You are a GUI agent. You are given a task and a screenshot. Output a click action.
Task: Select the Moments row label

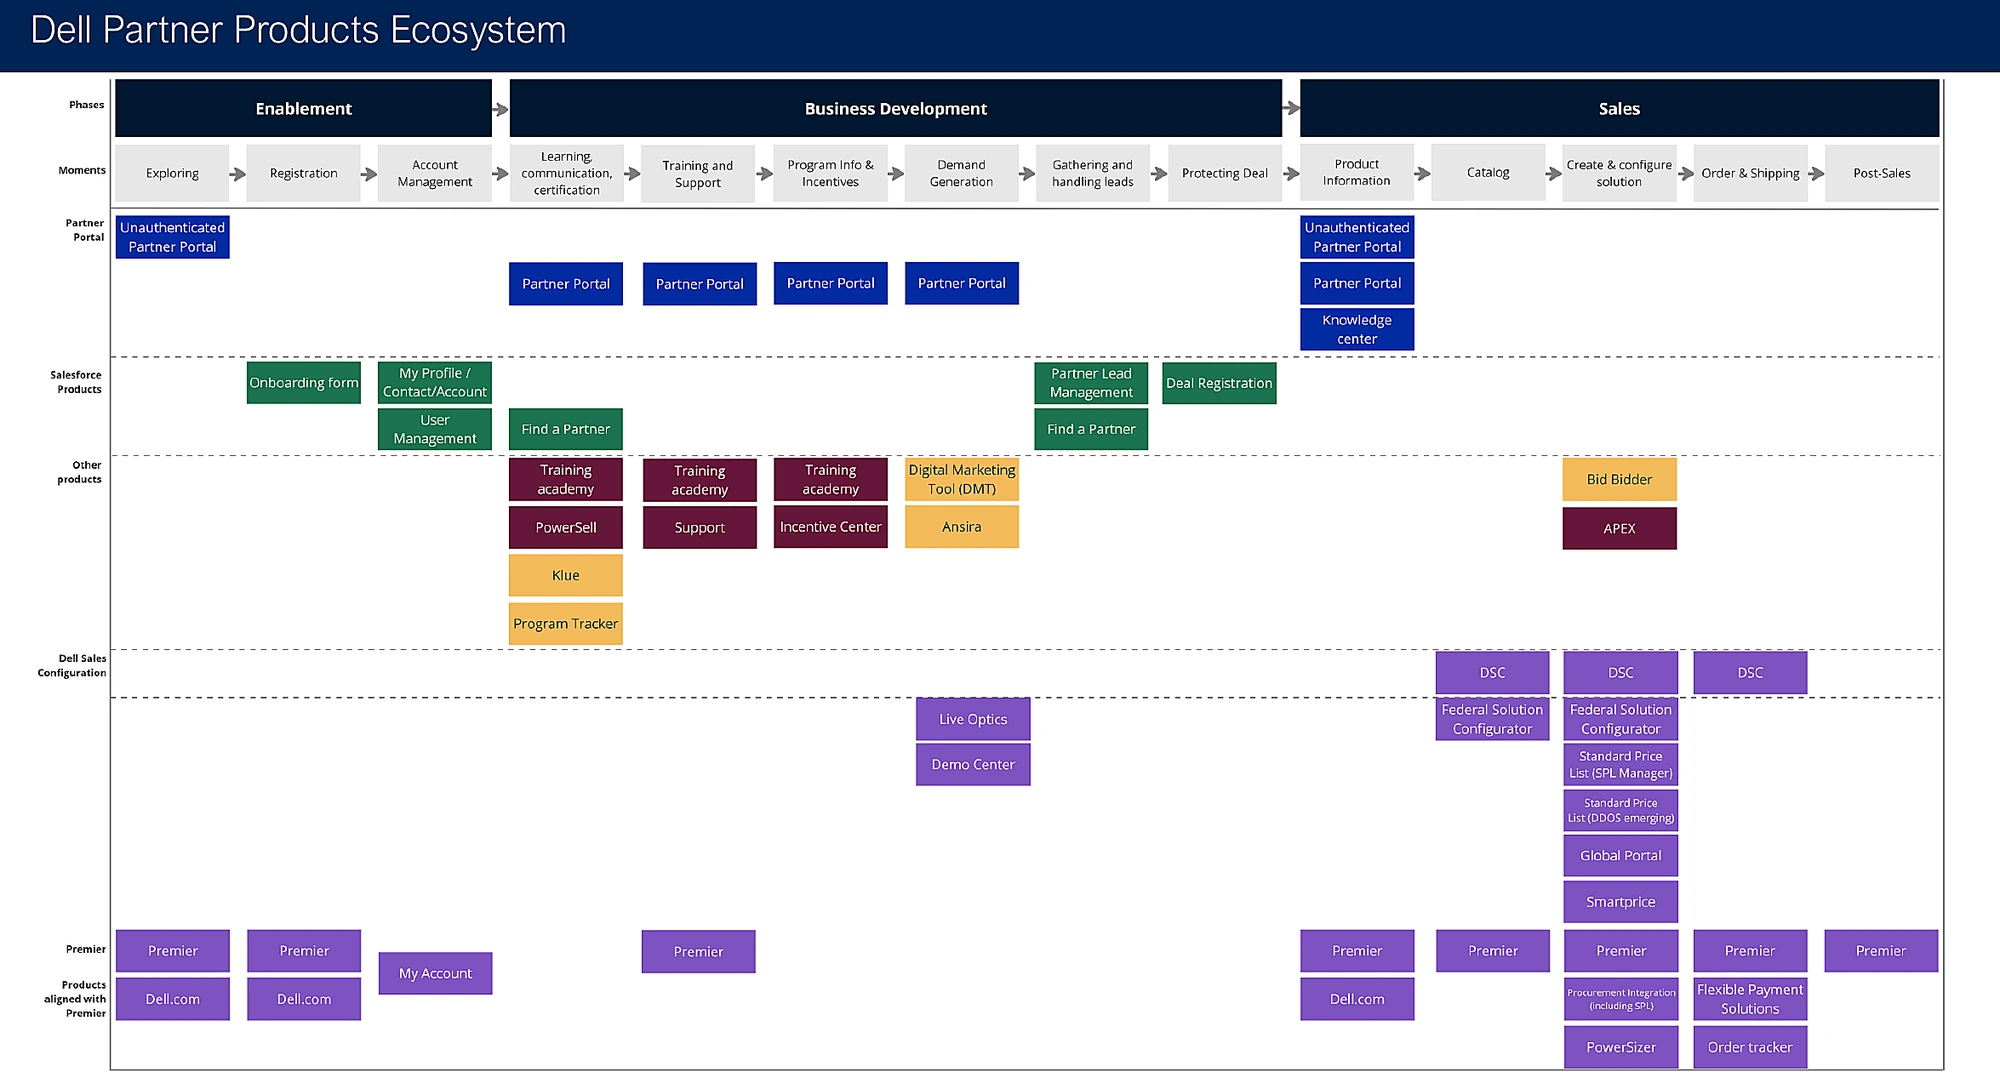82,171
